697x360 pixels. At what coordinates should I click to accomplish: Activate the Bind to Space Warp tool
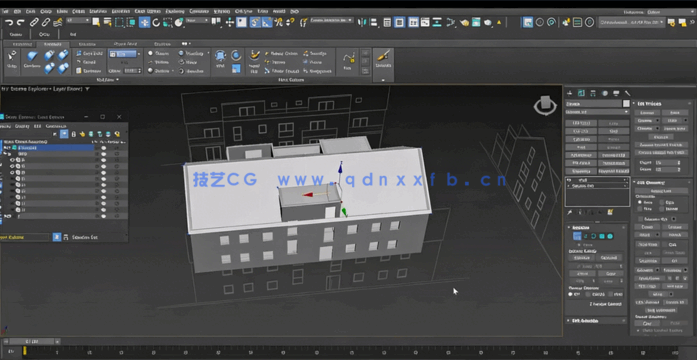[x=58, y=22]
